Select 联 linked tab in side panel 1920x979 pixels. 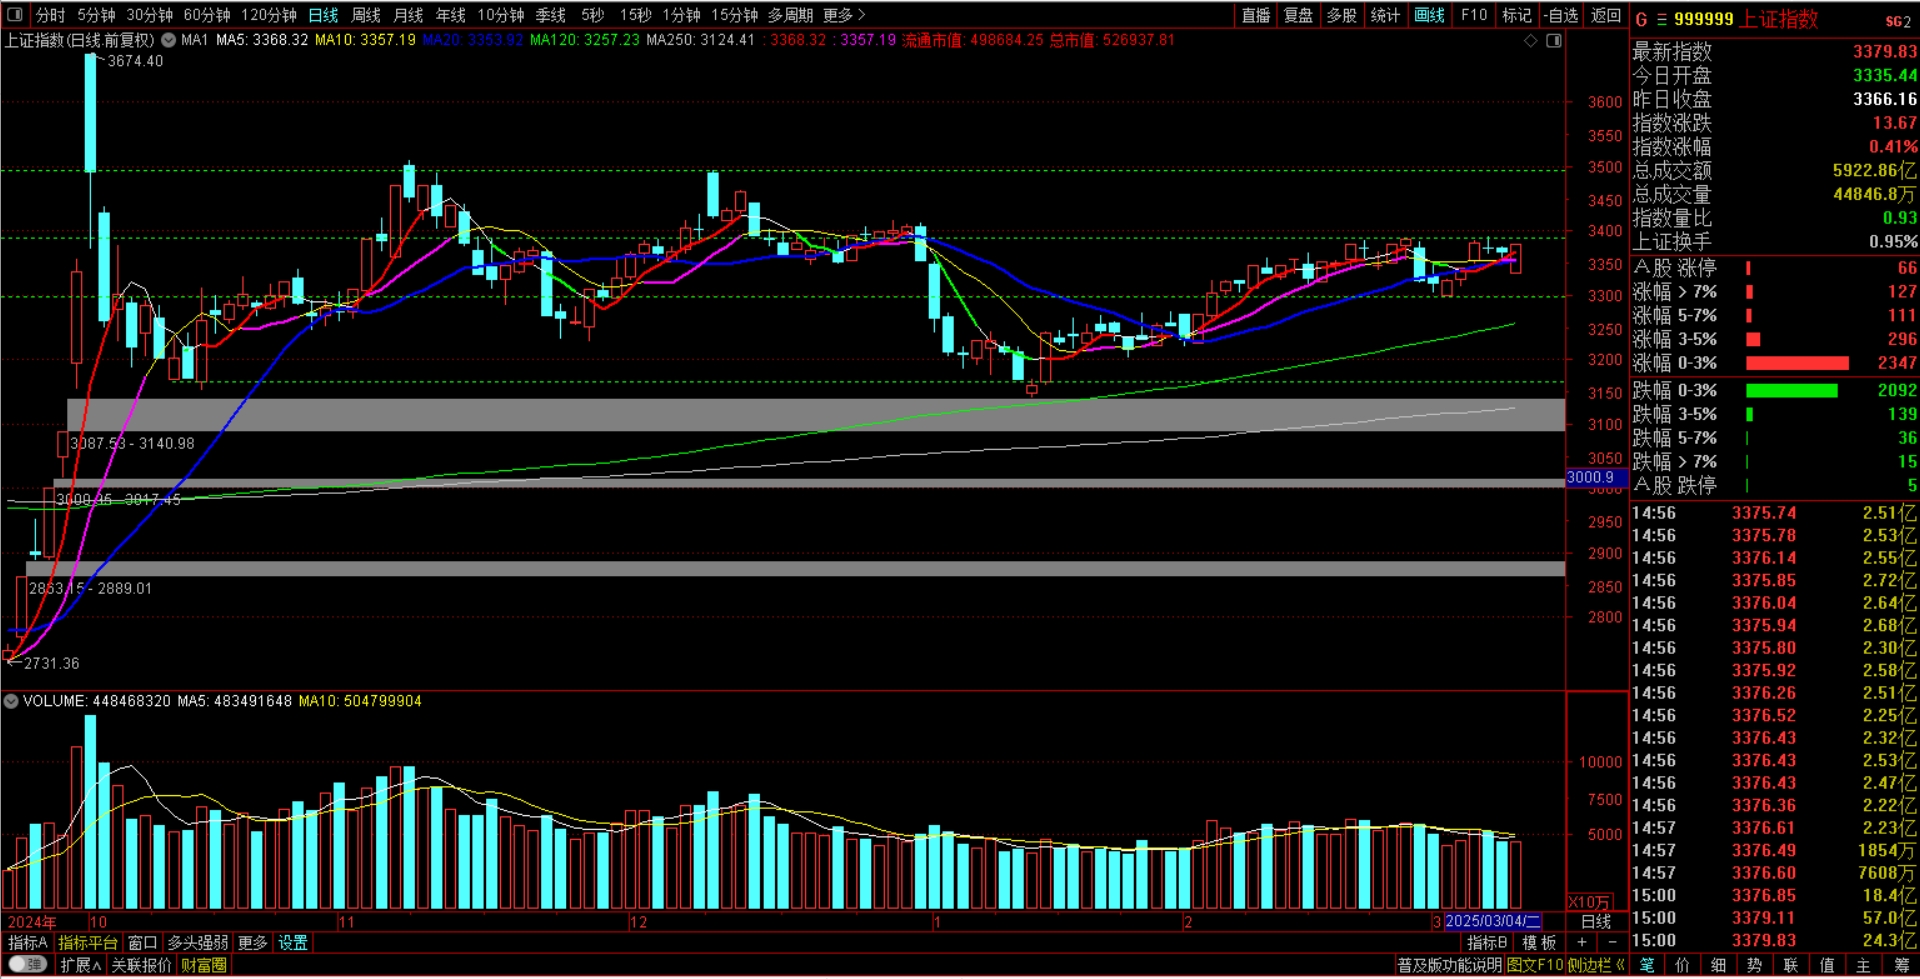click(1791, 965)
